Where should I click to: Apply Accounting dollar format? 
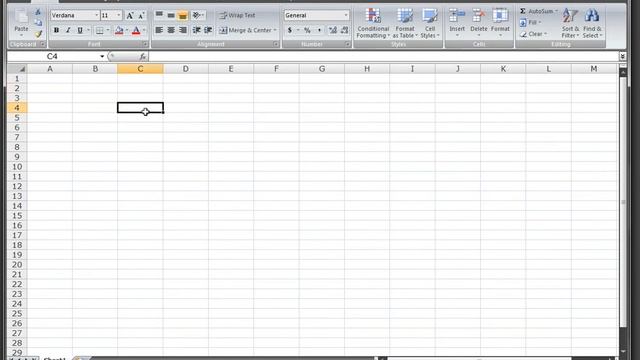[x=290, y=30]
